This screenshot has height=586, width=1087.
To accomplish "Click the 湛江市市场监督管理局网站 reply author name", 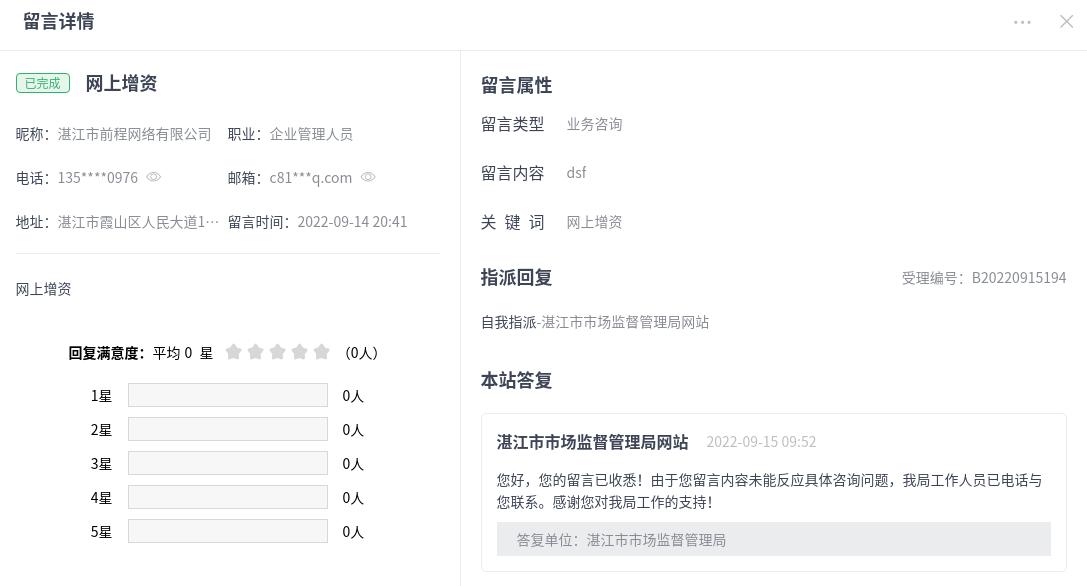I will [592, 442].
